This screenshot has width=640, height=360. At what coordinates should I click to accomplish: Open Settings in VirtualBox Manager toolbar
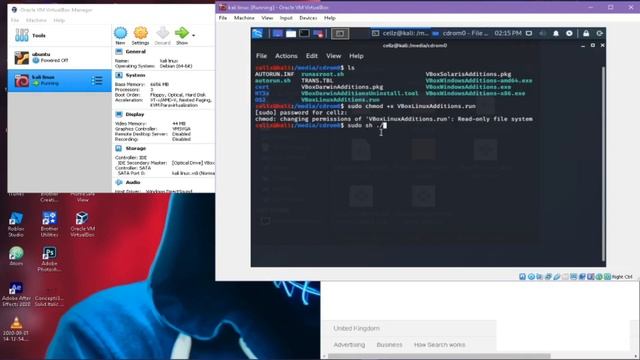pos(140,36)
